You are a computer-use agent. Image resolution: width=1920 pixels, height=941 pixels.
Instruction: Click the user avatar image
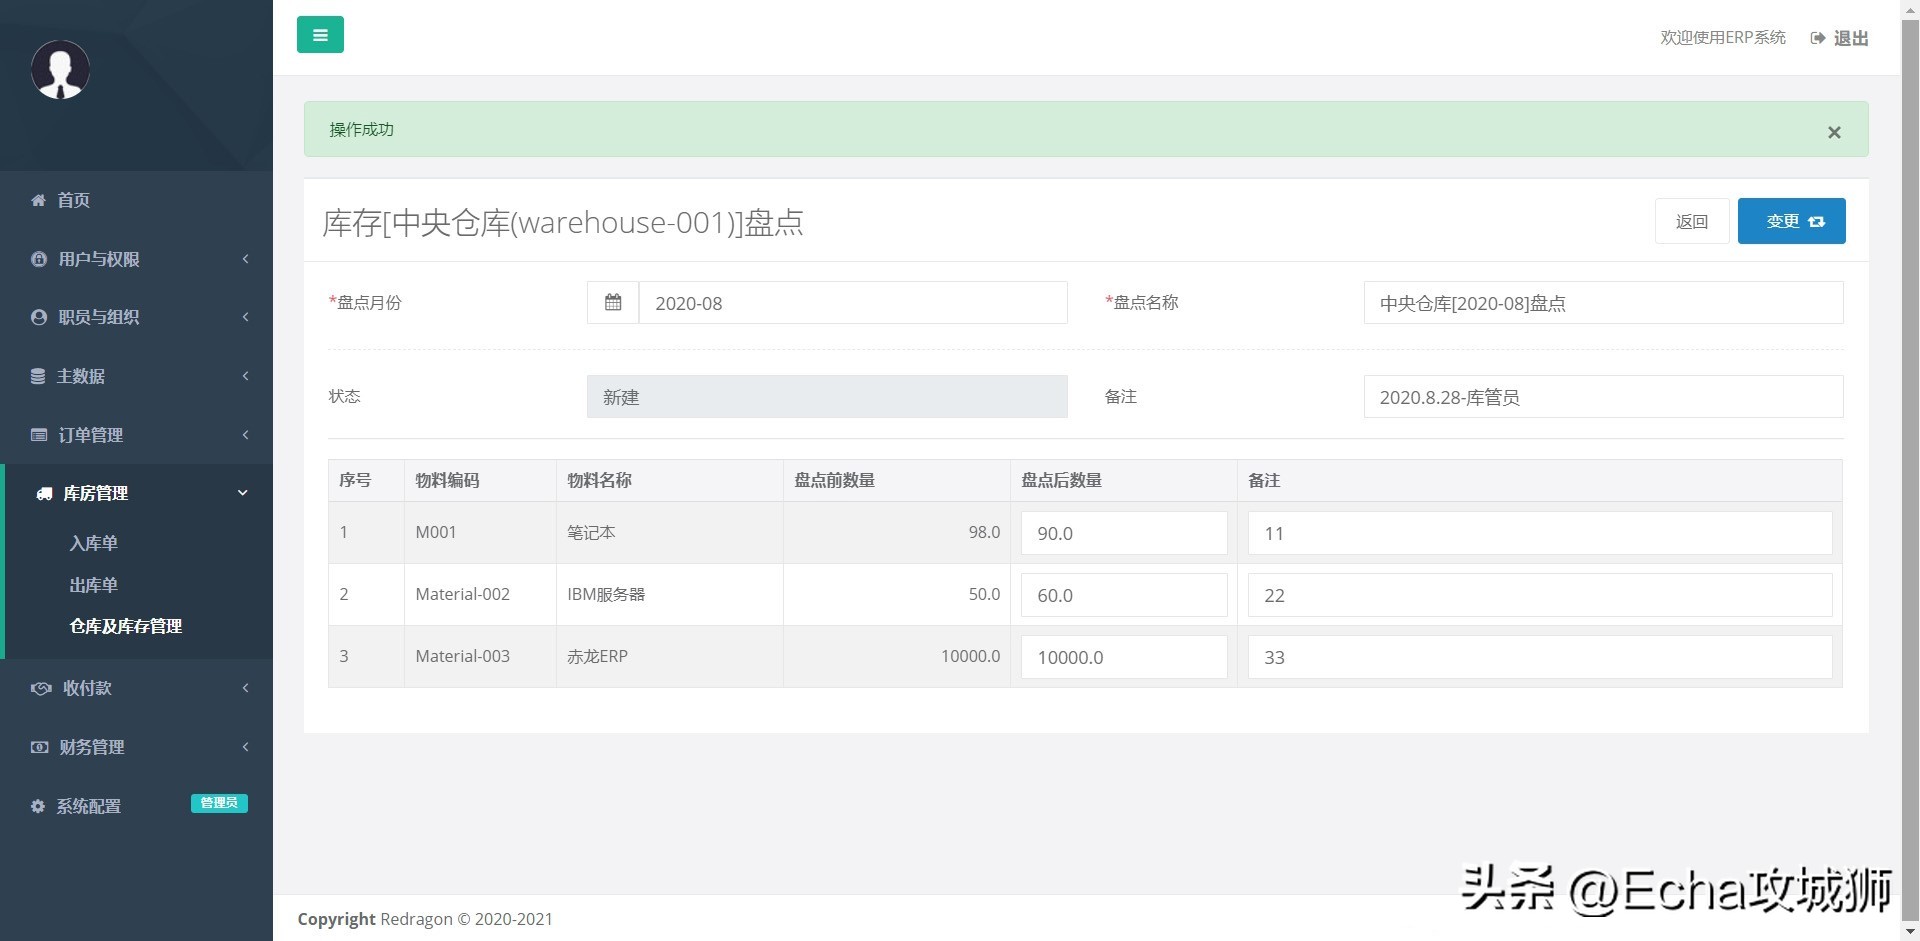60,69
